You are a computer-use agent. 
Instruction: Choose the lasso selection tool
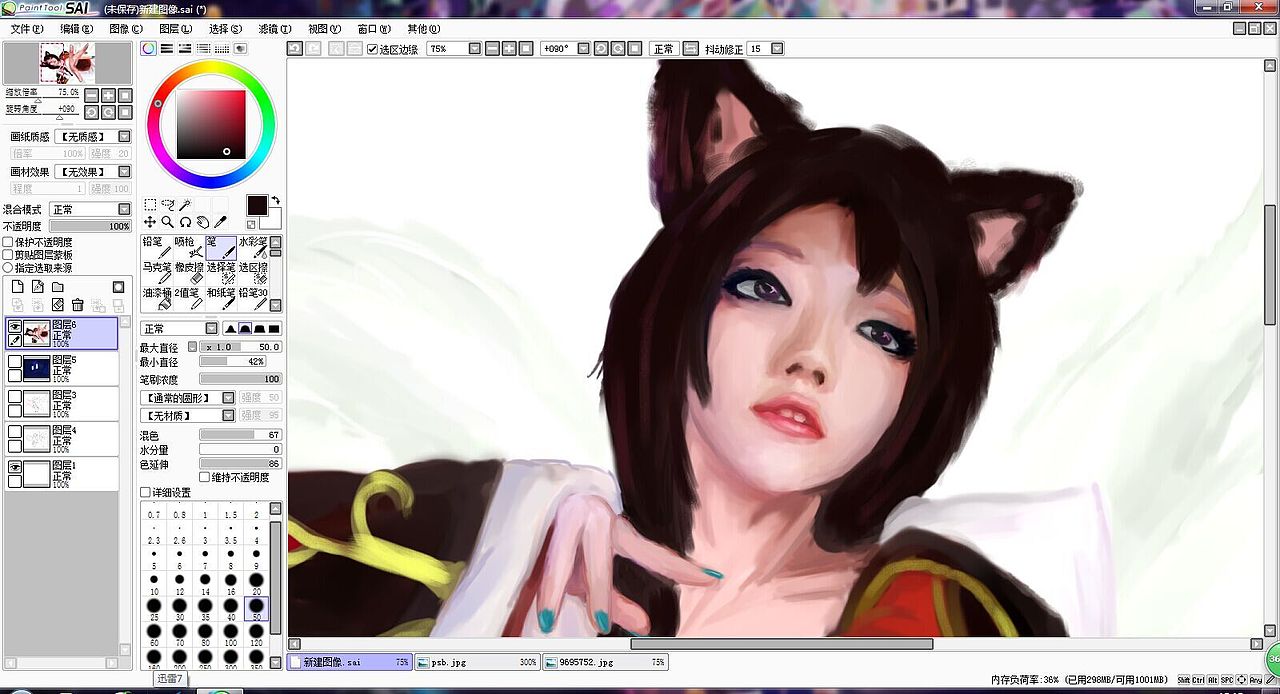[168, 205]
